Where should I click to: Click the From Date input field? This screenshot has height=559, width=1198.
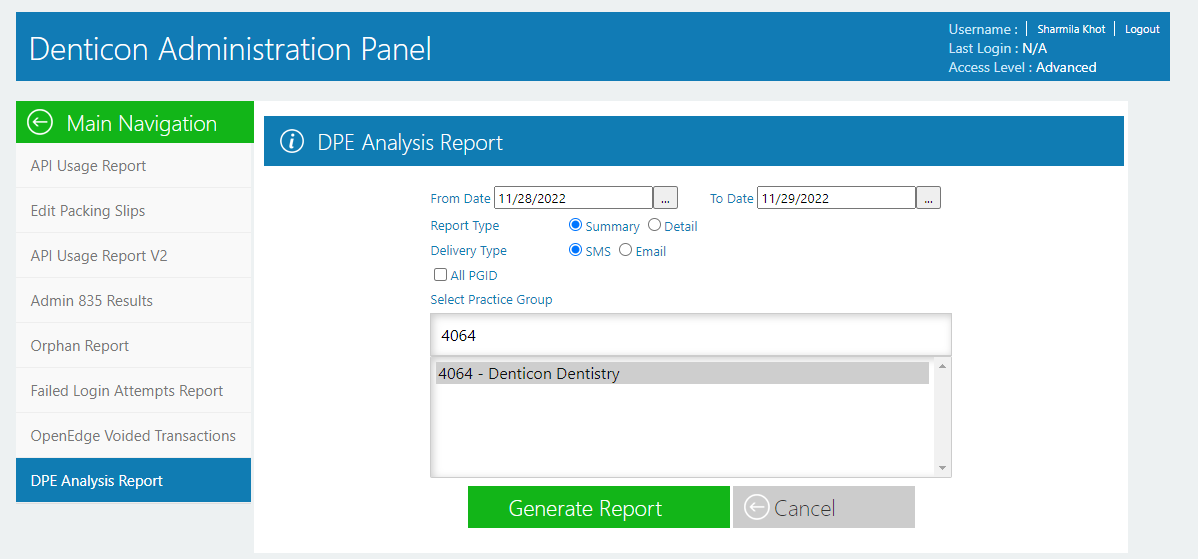(573, 198)
